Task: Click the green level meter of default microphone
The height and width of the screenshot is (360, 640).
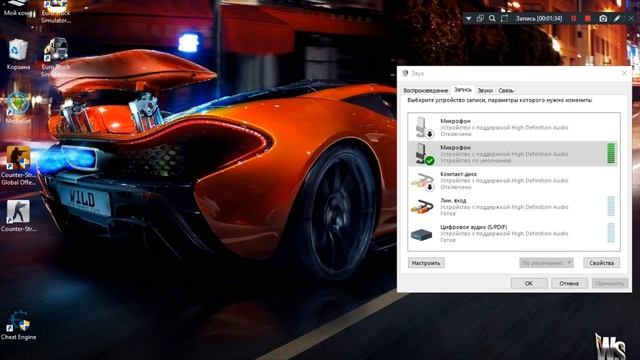Action: pos(611,153)
